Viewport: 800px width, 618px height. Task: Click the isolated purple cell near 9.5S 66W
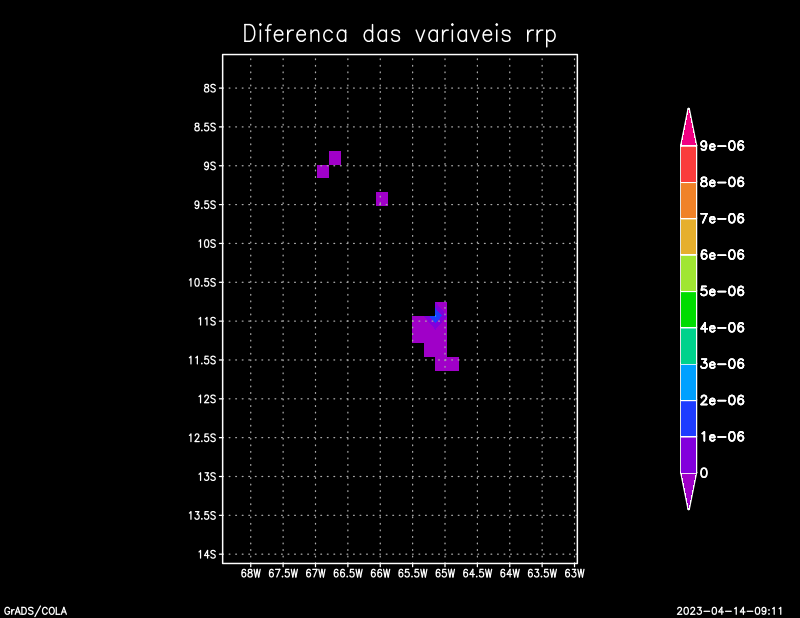pos(381,199)
